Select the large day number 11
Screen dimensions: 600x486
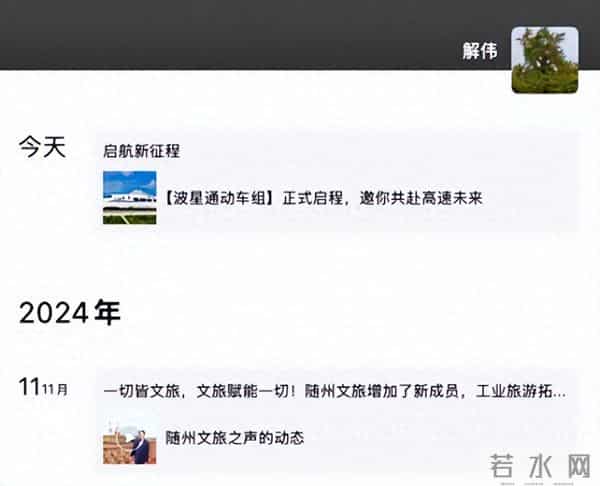(x=29, y=387)
